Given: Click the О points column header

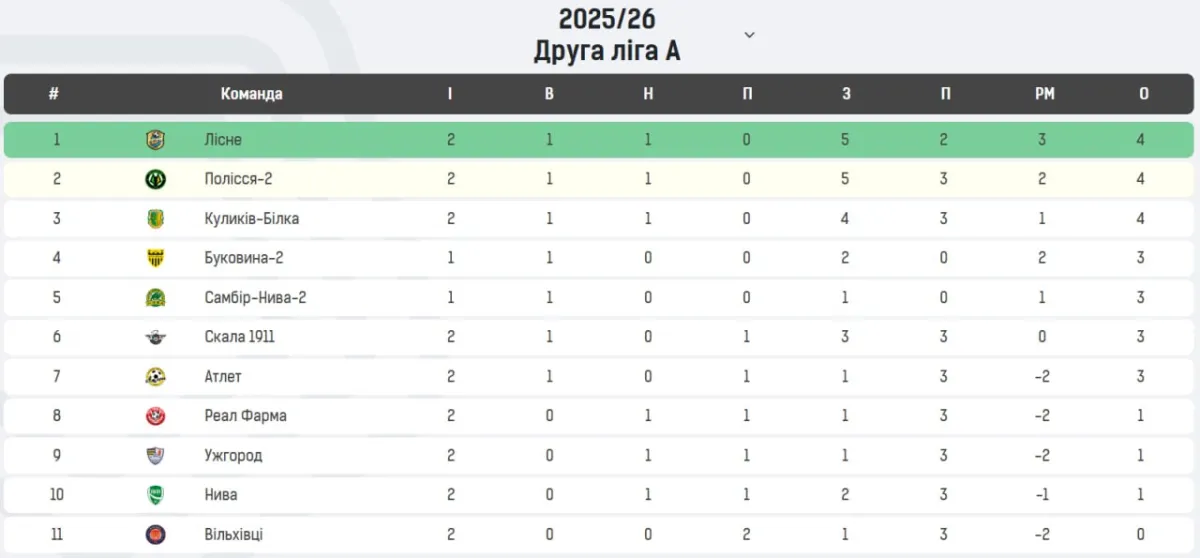Looking at the screenshot, I should 1143,94.
